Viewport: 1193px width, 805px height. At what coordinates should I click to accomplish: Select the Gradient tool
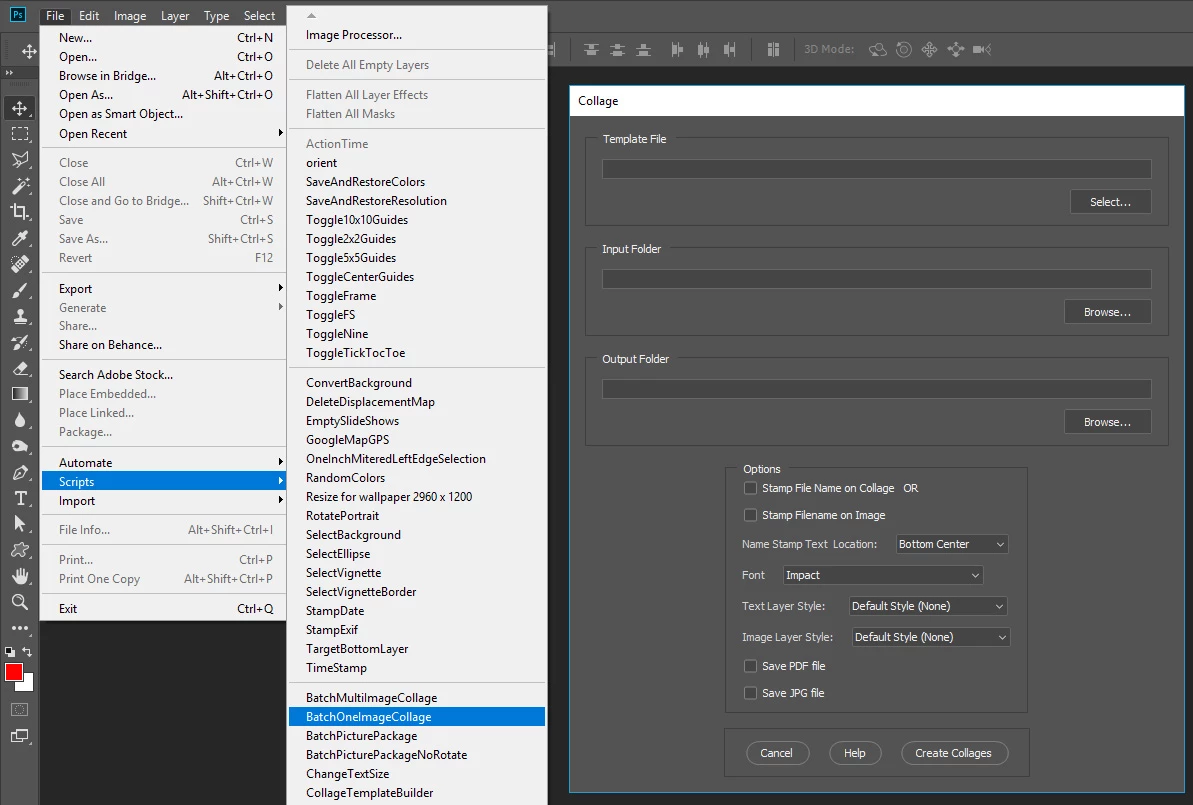pos(20,394)
